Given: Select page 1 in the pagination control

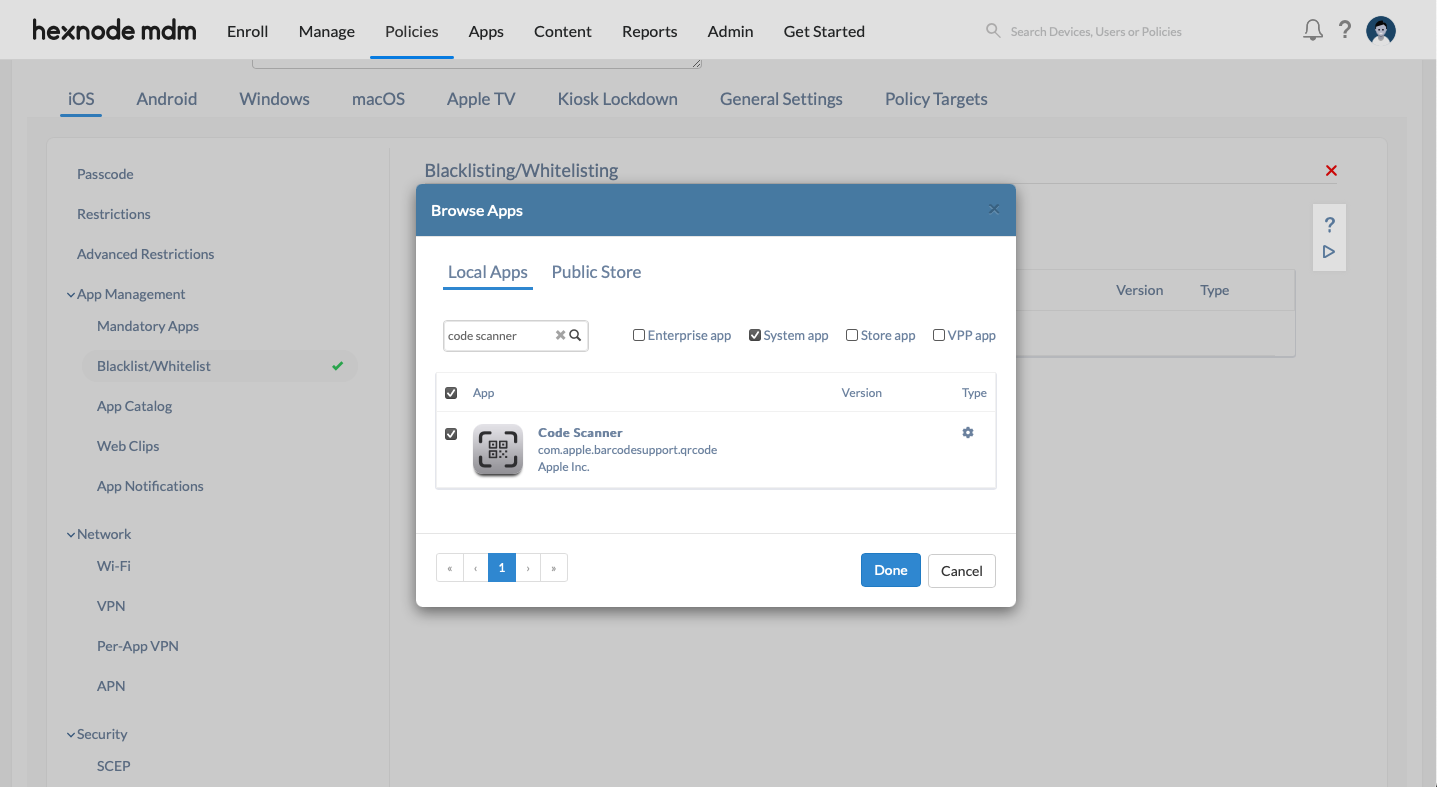Looking at the screenshot, I should [501, 567].
